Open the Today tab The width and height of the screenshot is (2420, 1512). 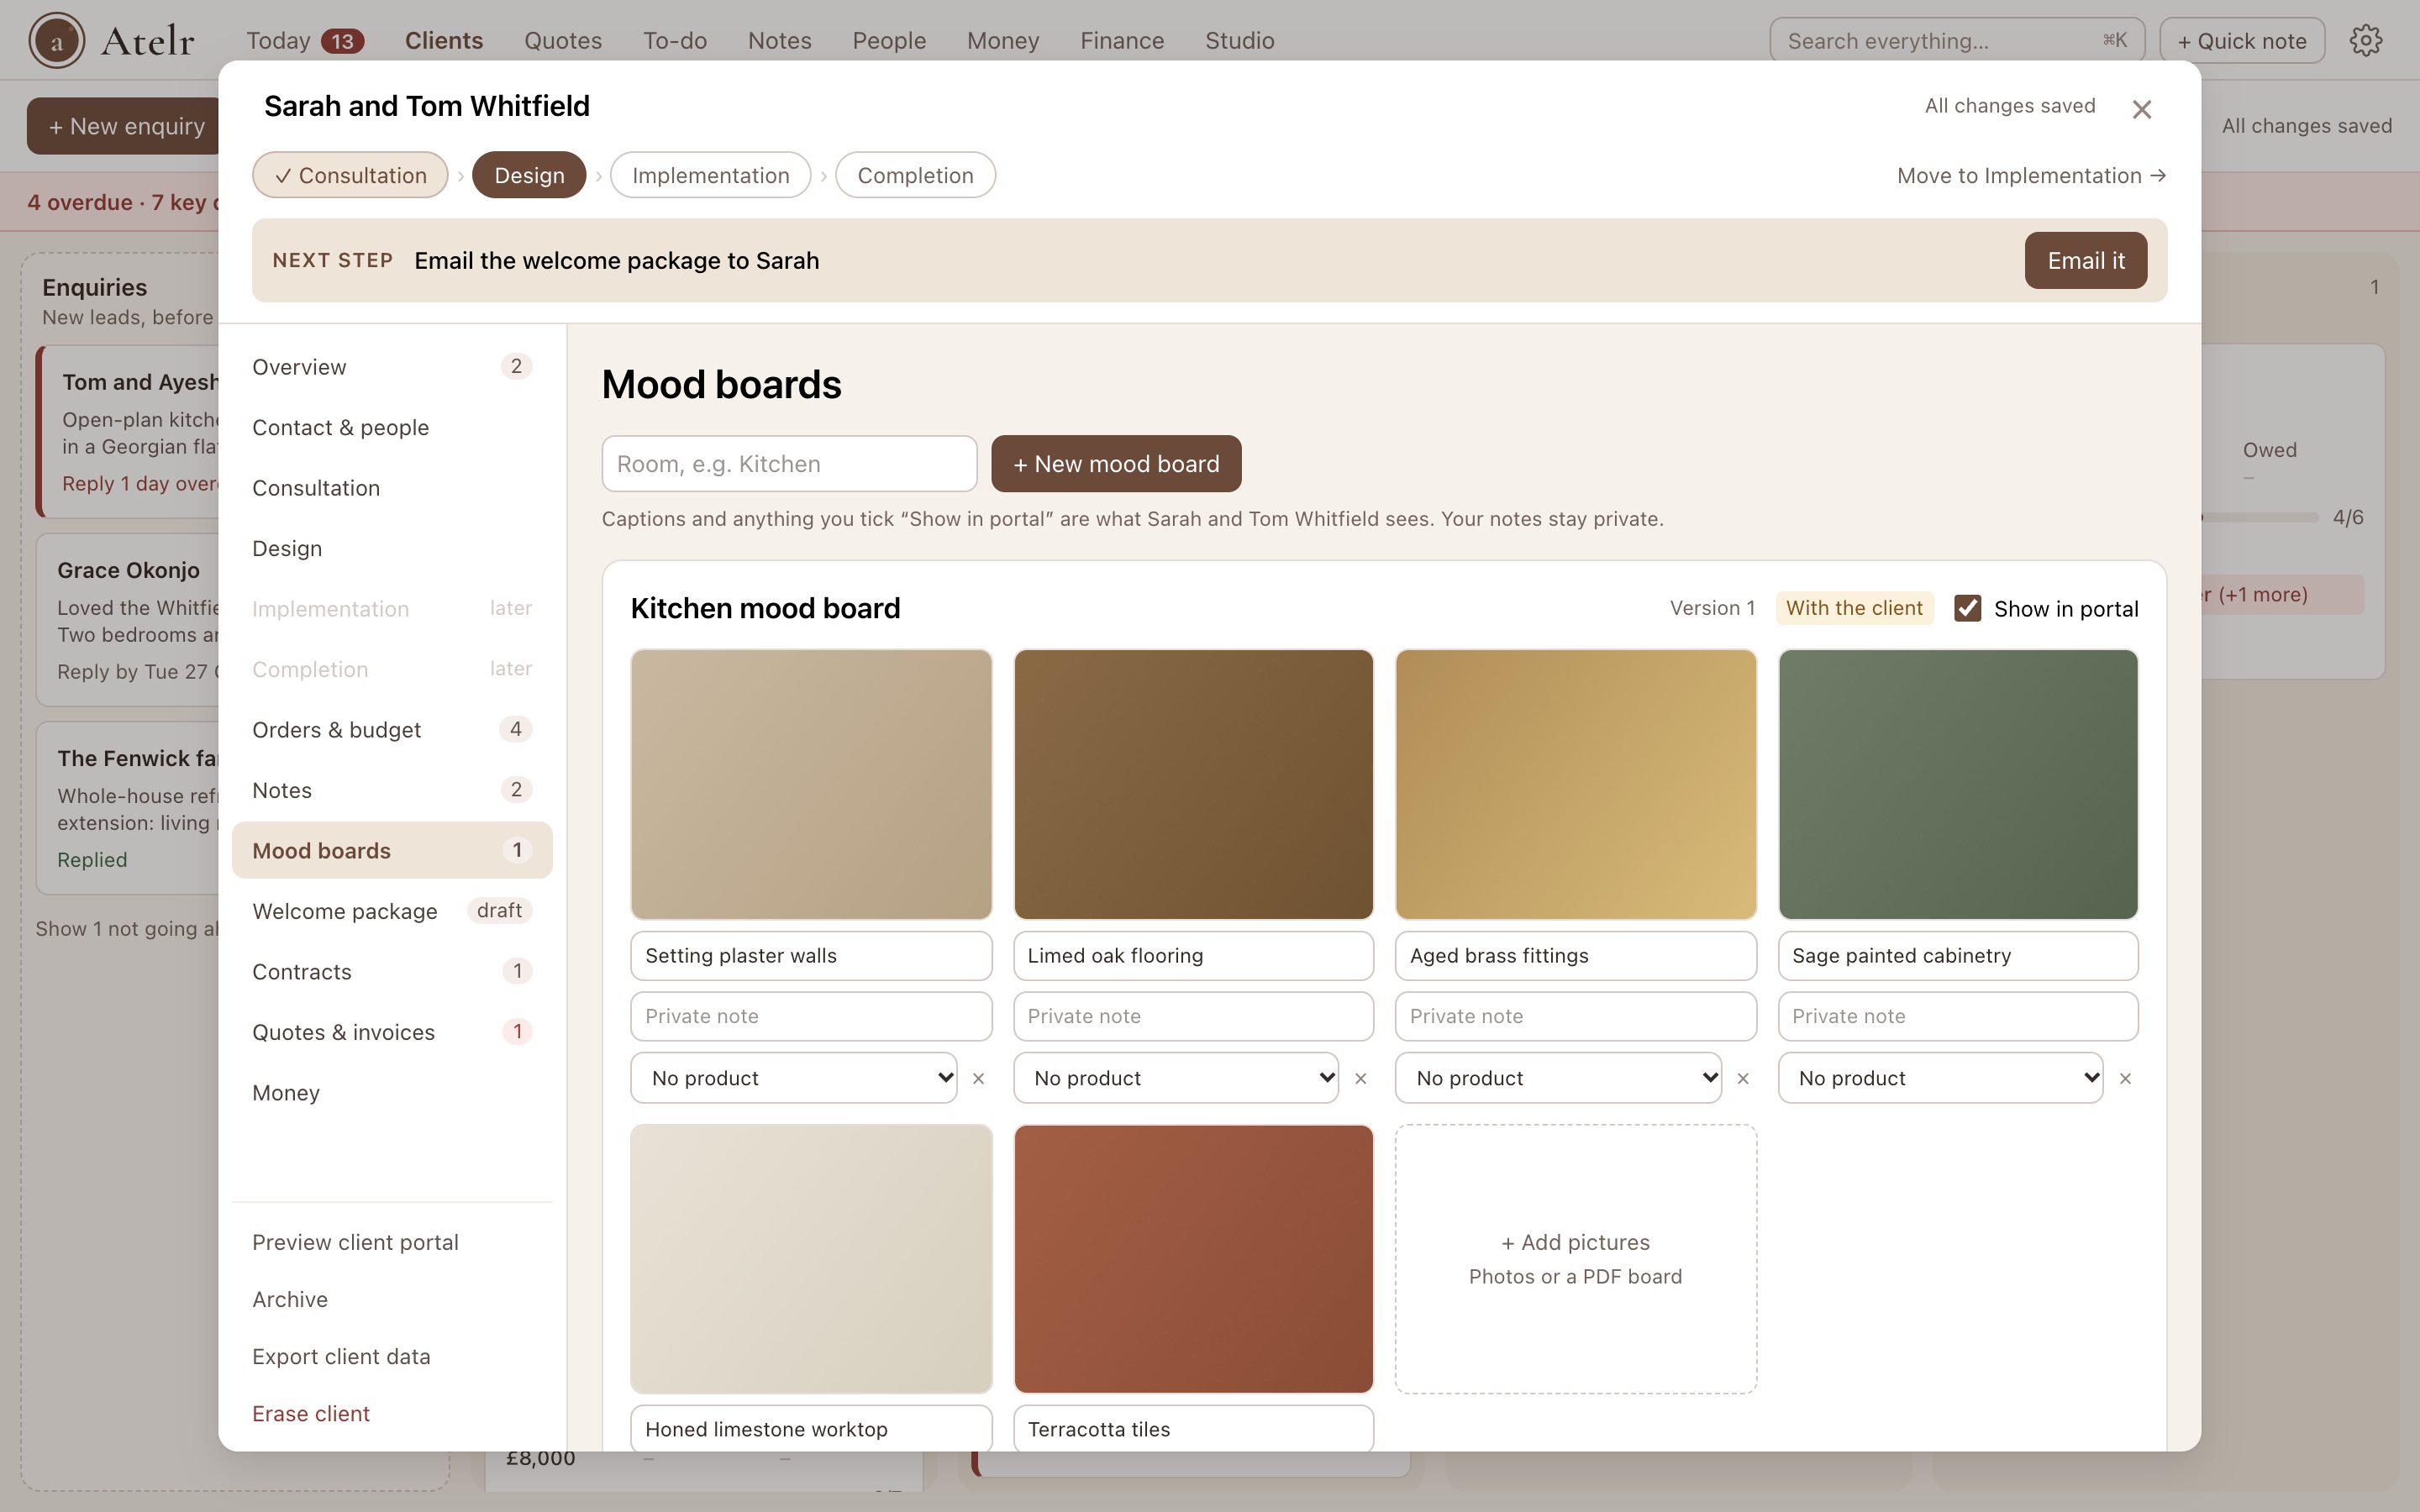click(304, 40)
